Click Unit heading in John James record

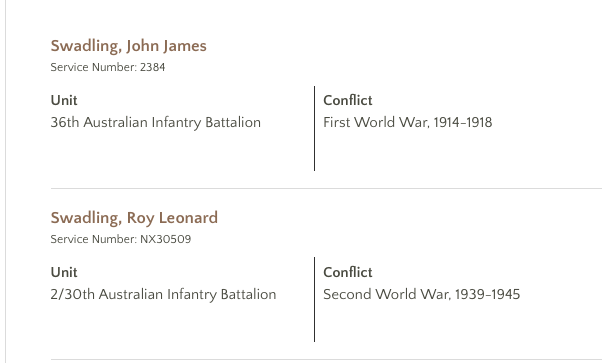click(64, 100)
